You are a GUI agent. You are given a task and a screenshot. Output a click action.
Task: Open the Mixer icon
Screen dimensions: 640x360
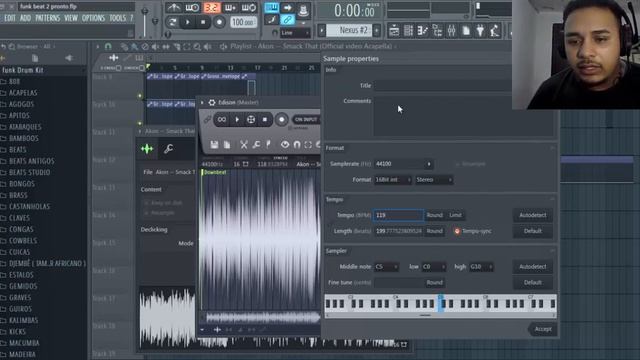pyautogui.click(x=451, y=31)
